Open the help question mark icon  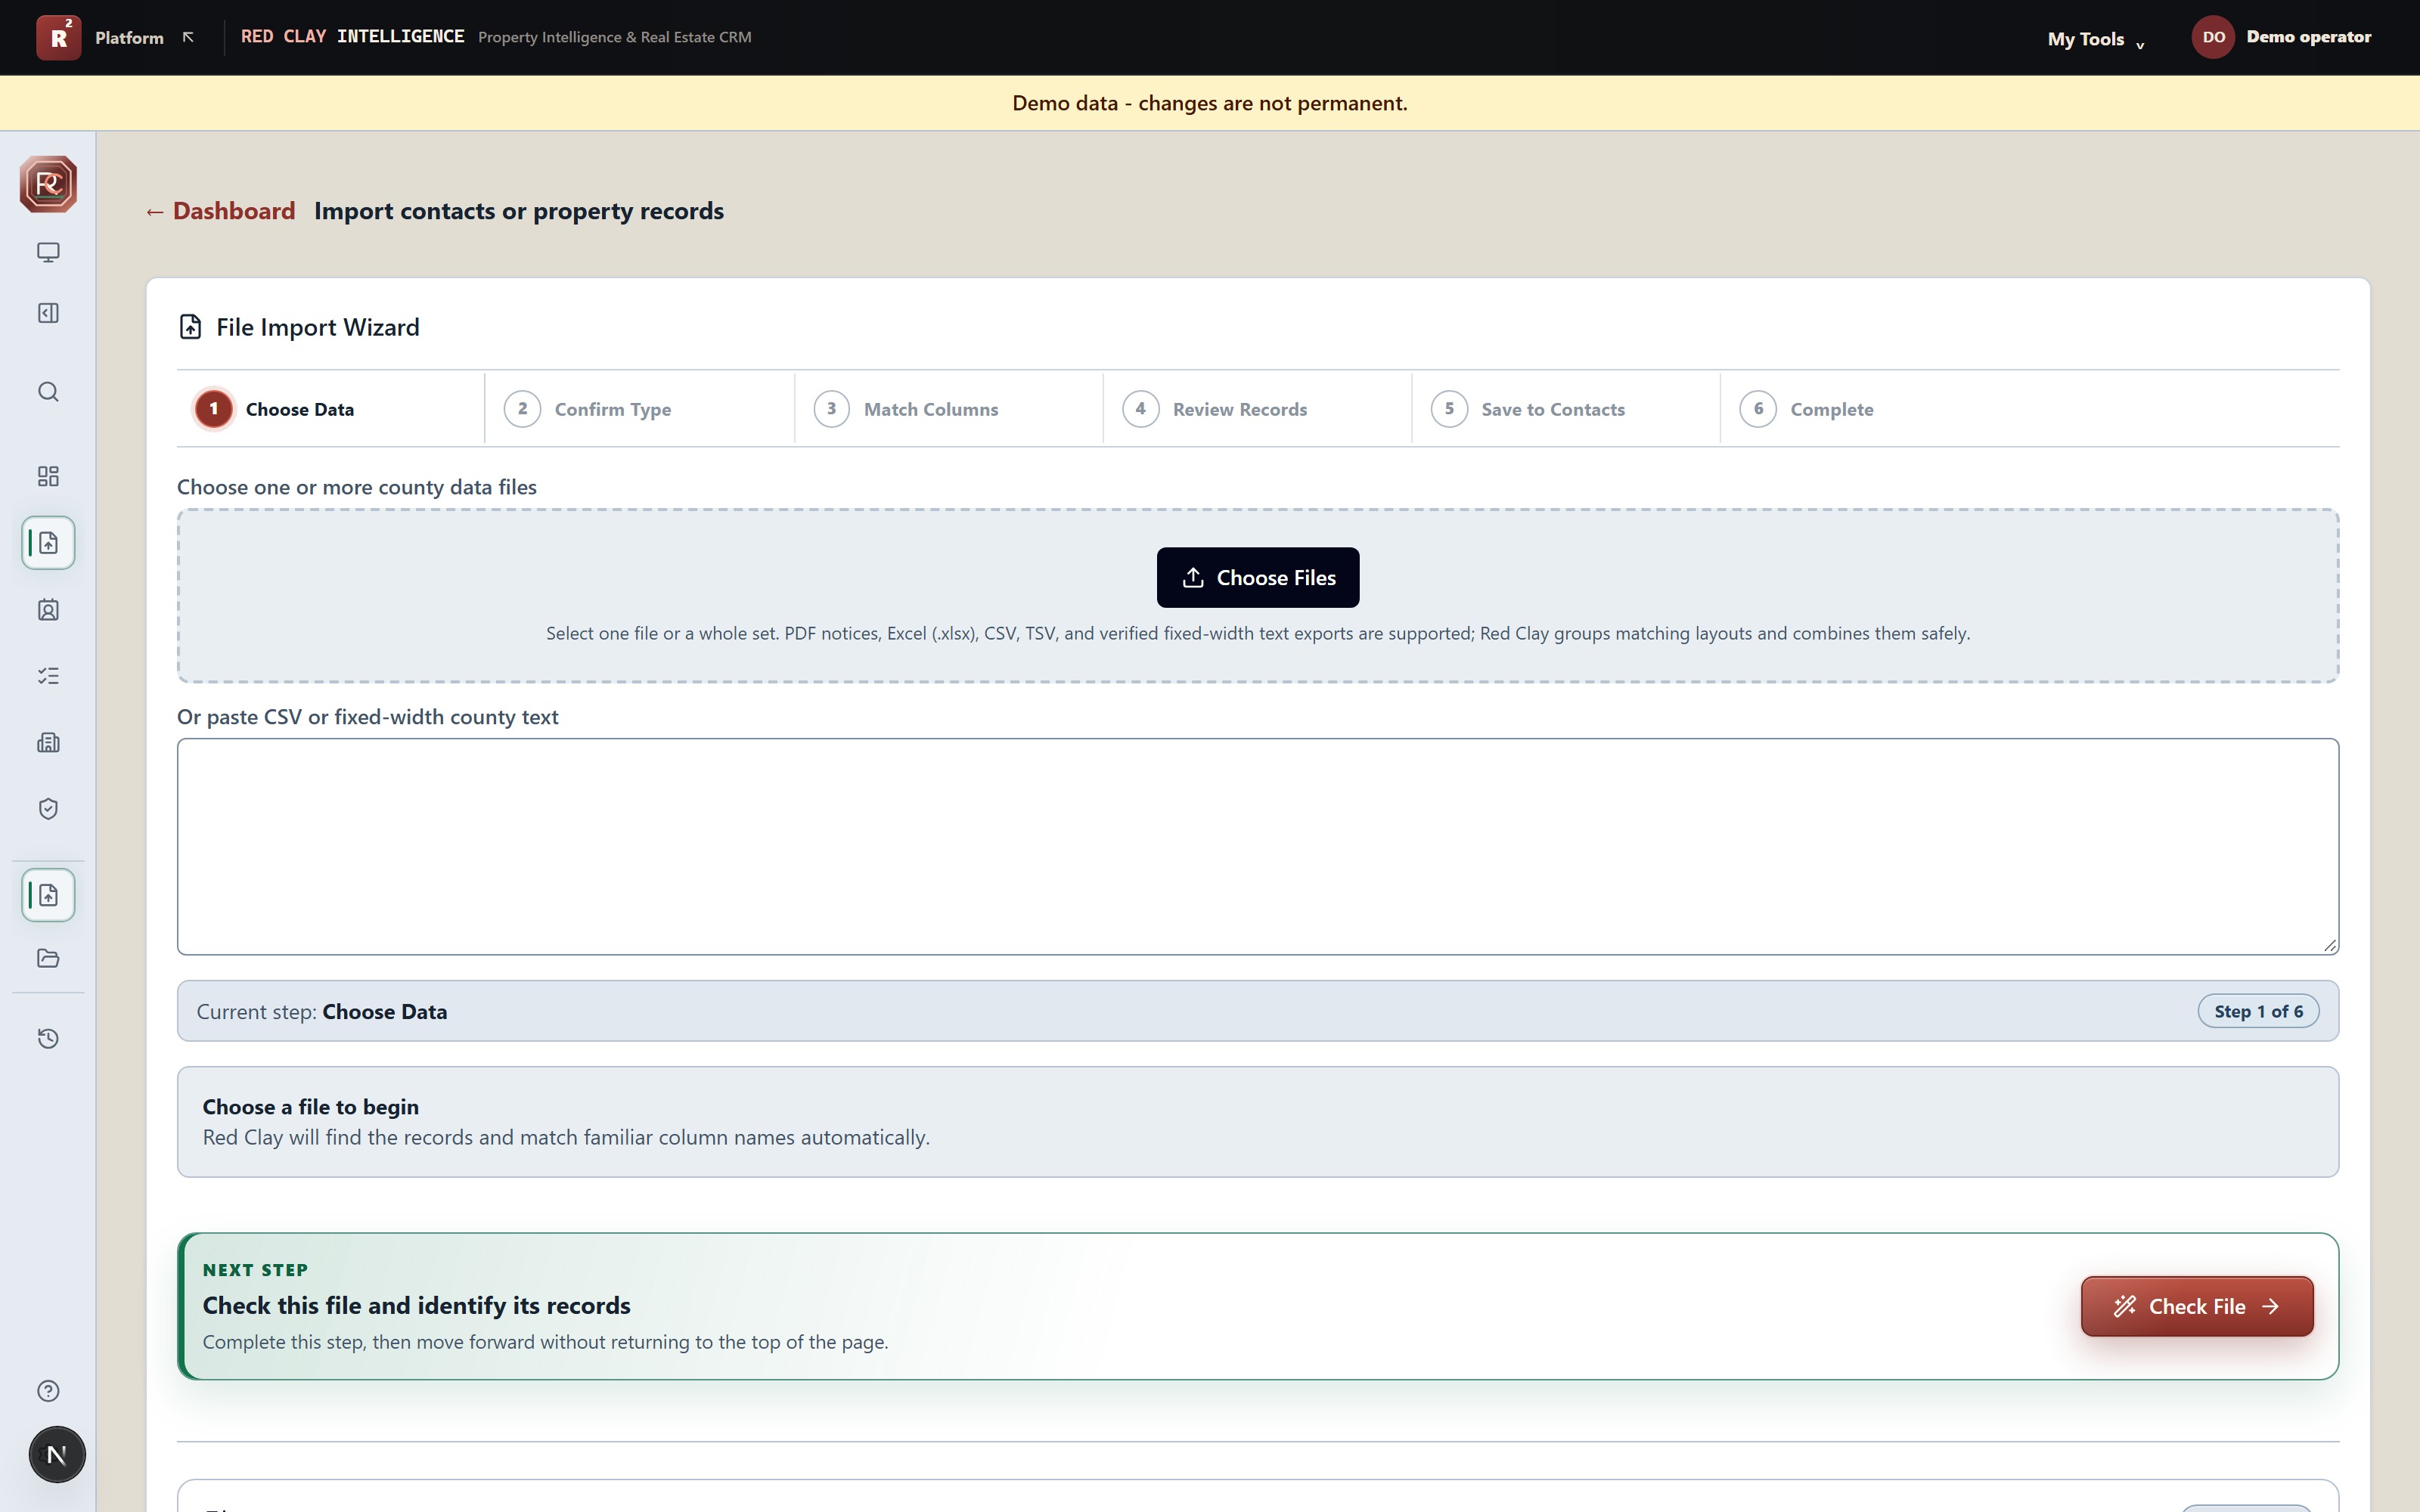pyautogui.click(x=48, y=1391)
